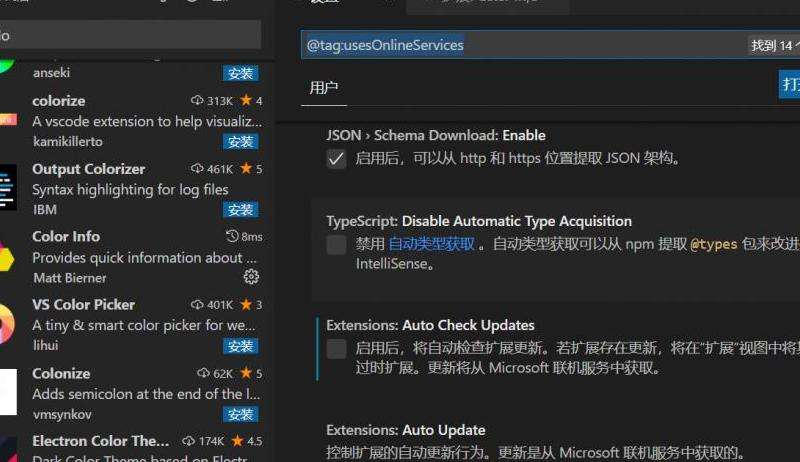Click the VS Color Picker extension icon
The width and height of the screenshot is (800, 462).
pos(7,324)
